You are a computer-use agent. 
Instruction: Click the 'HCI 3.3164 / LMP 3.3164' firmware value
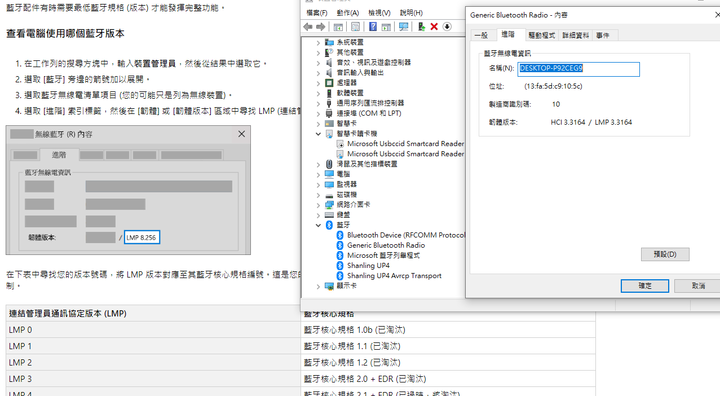pos(591,122)
